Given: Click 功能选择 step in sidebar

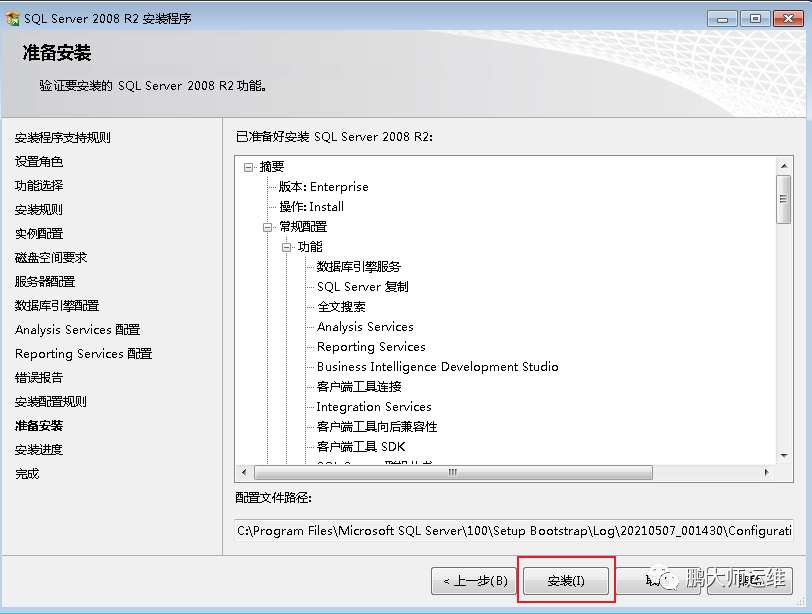Looking at the screenshot, I should pos(39,186).
